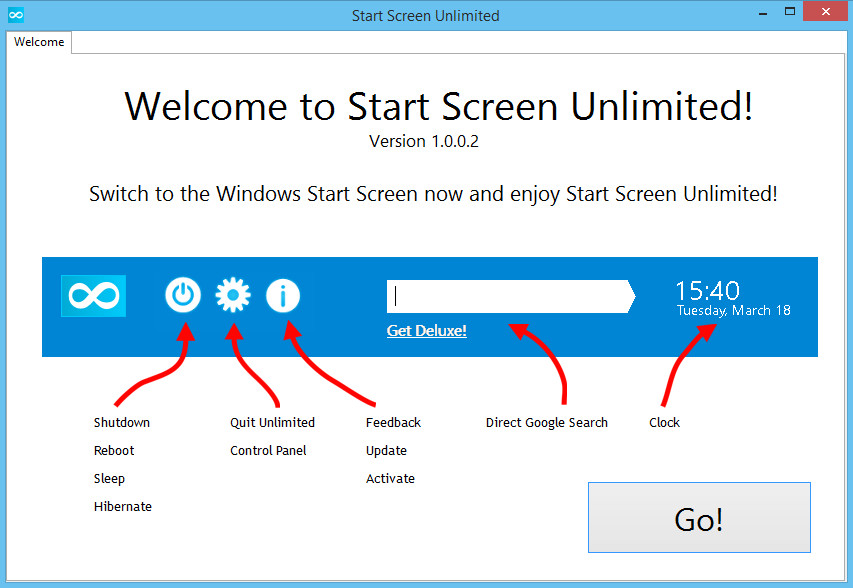Maximize the Start Screen Unlimited window
The width and height of the screenshot is (853, 588).
(790, 11)
